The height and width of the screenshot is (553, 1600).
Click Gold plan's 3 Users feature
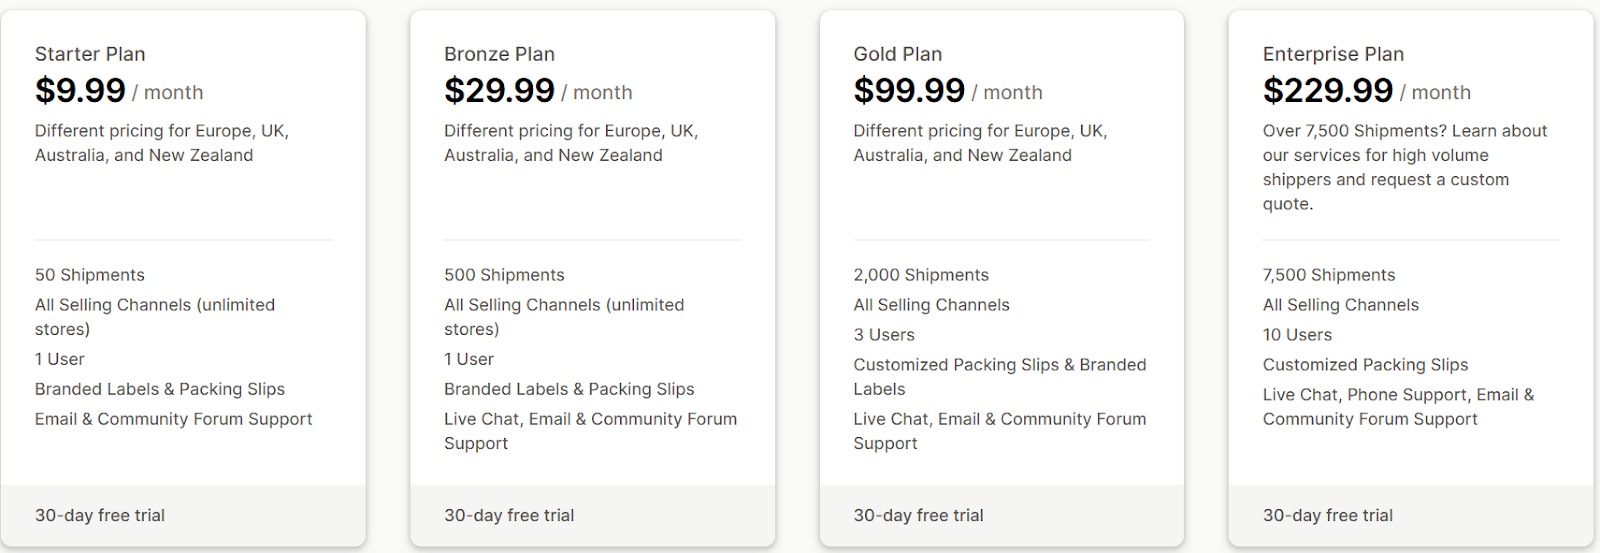[884, 335]
